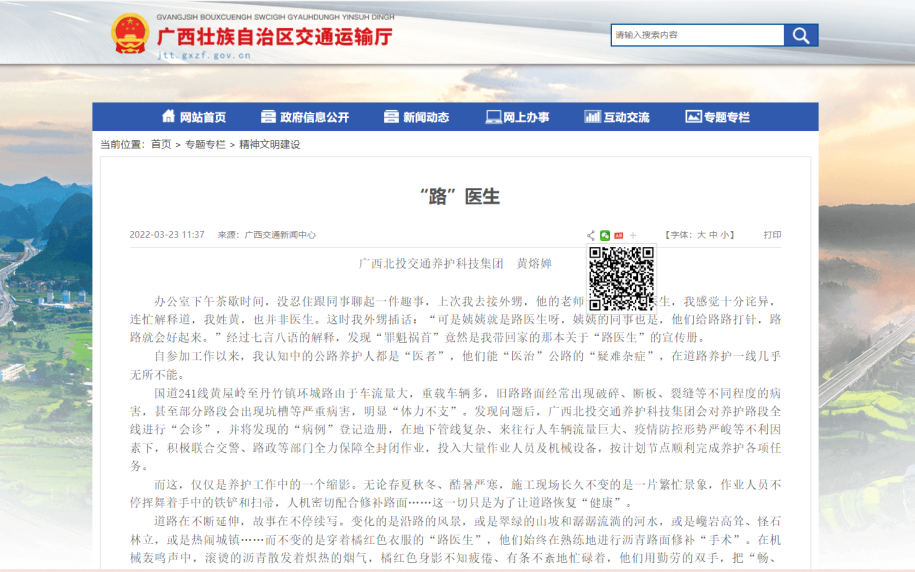Click the magnifier search button
This screenshot has width=915, height=572.
(x=801, y=35)
